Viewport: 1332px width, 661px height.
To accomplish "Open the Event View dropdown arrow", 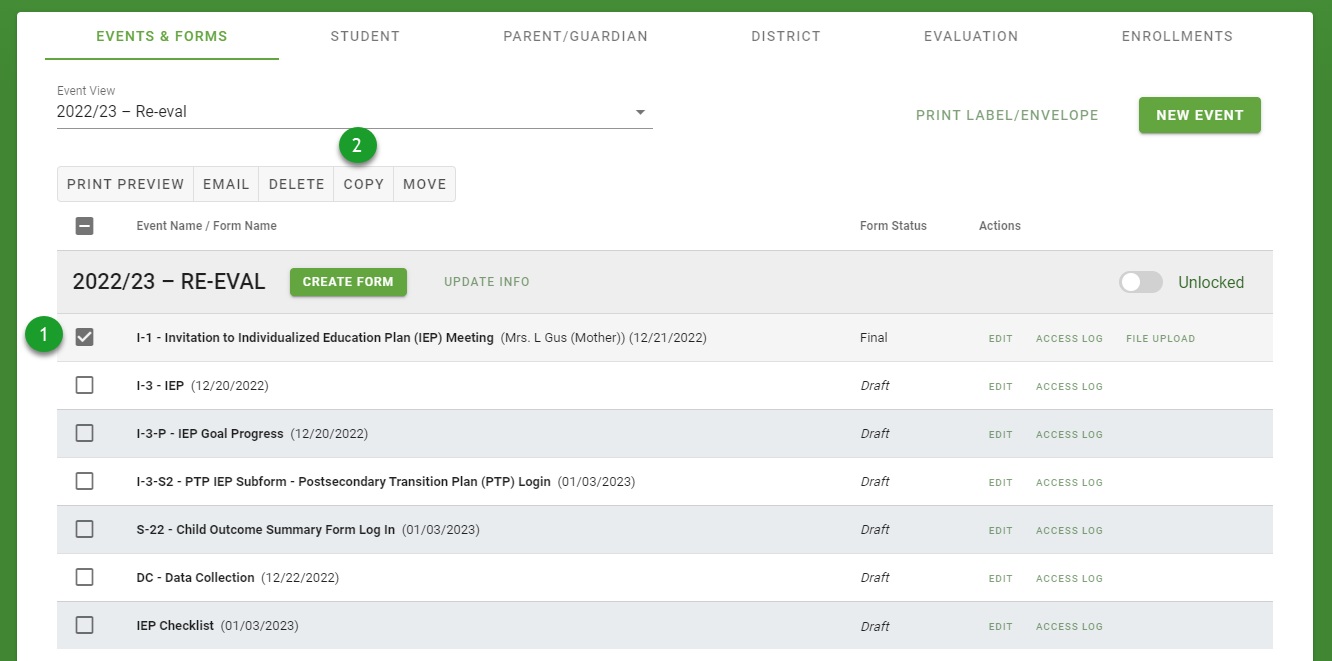I will pyautogui.click(x=640, y=112).
